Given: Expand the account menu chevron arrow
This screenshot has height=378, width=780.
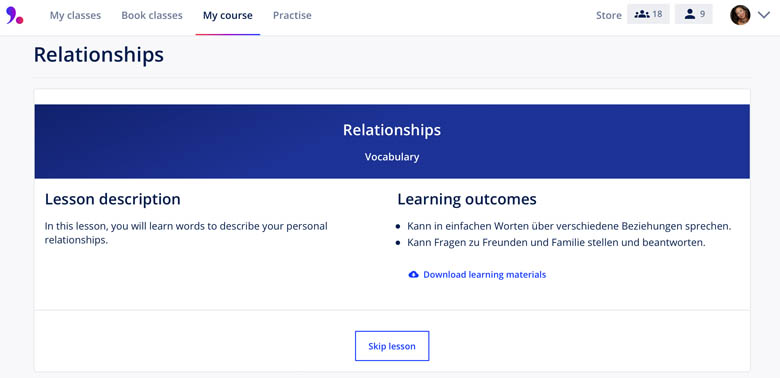Looking at the screenshot, I should [x=764, y=15].
